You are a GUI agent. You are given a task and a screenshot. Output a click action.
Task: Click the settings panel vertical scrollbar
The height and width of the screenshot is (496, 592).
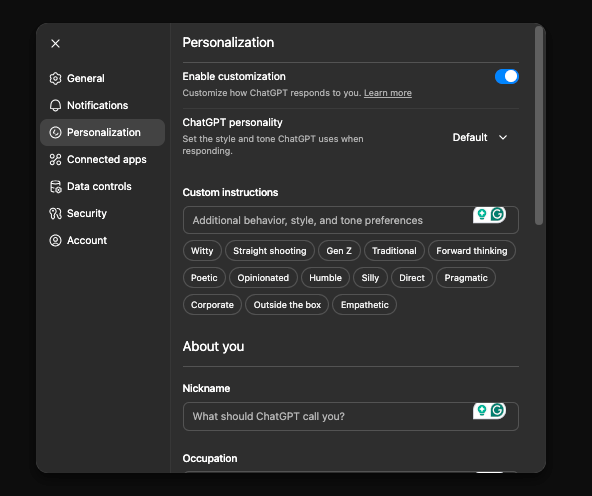click(539, 125)
